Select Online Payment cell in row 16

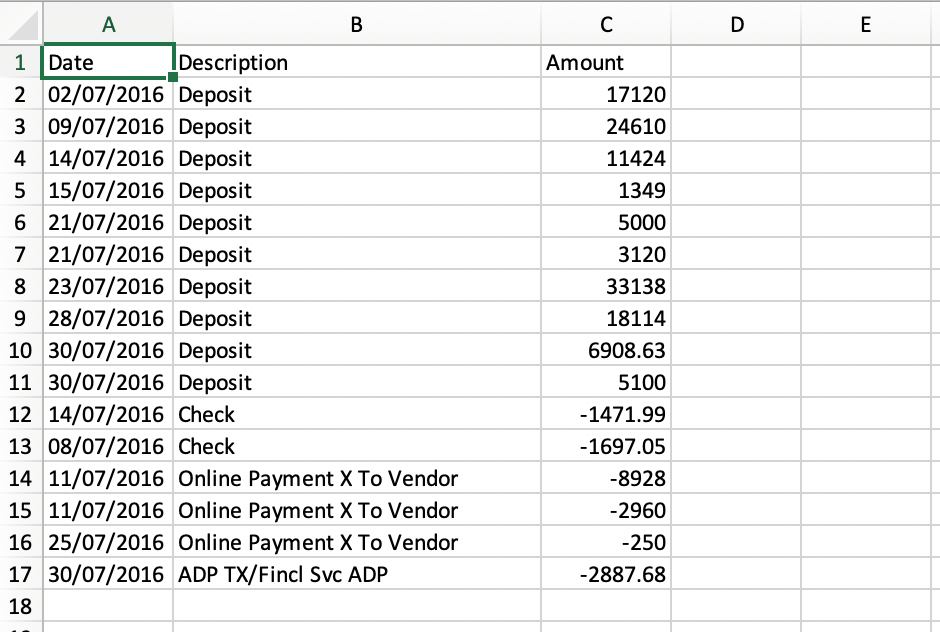(357, 542)
